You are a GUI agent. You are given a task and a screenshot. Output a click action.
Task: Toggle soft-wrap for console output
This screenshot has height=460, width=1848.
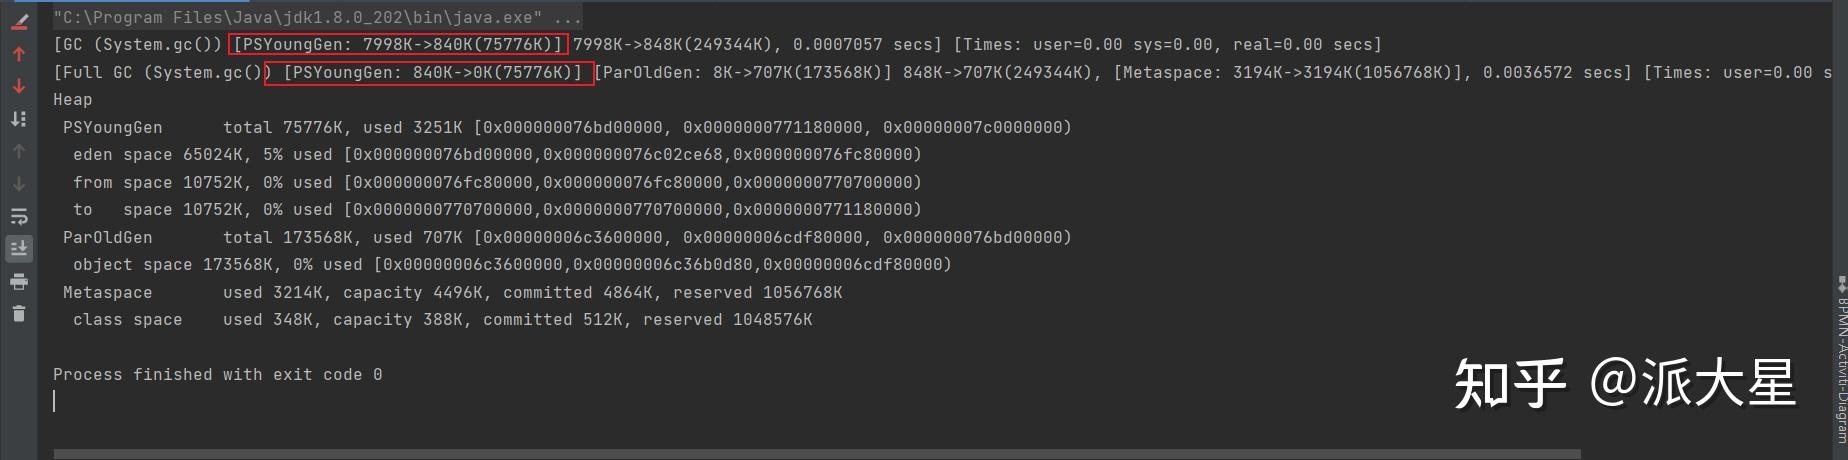click(x=19, y=216)
